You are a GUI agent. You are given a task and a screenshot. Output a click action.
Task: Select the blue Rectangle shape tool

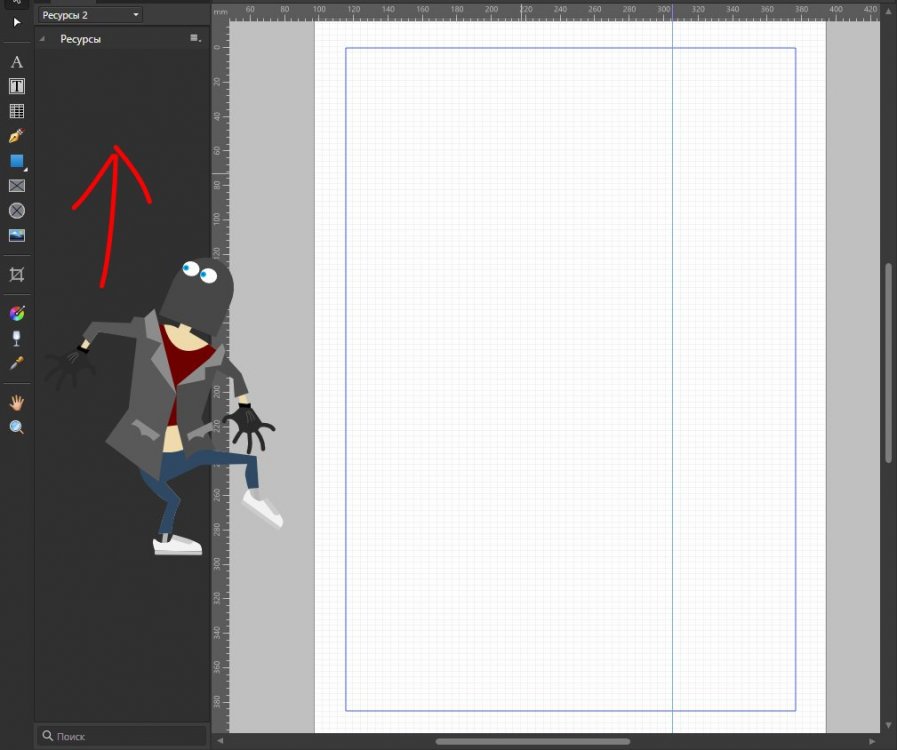pos(17,161)
